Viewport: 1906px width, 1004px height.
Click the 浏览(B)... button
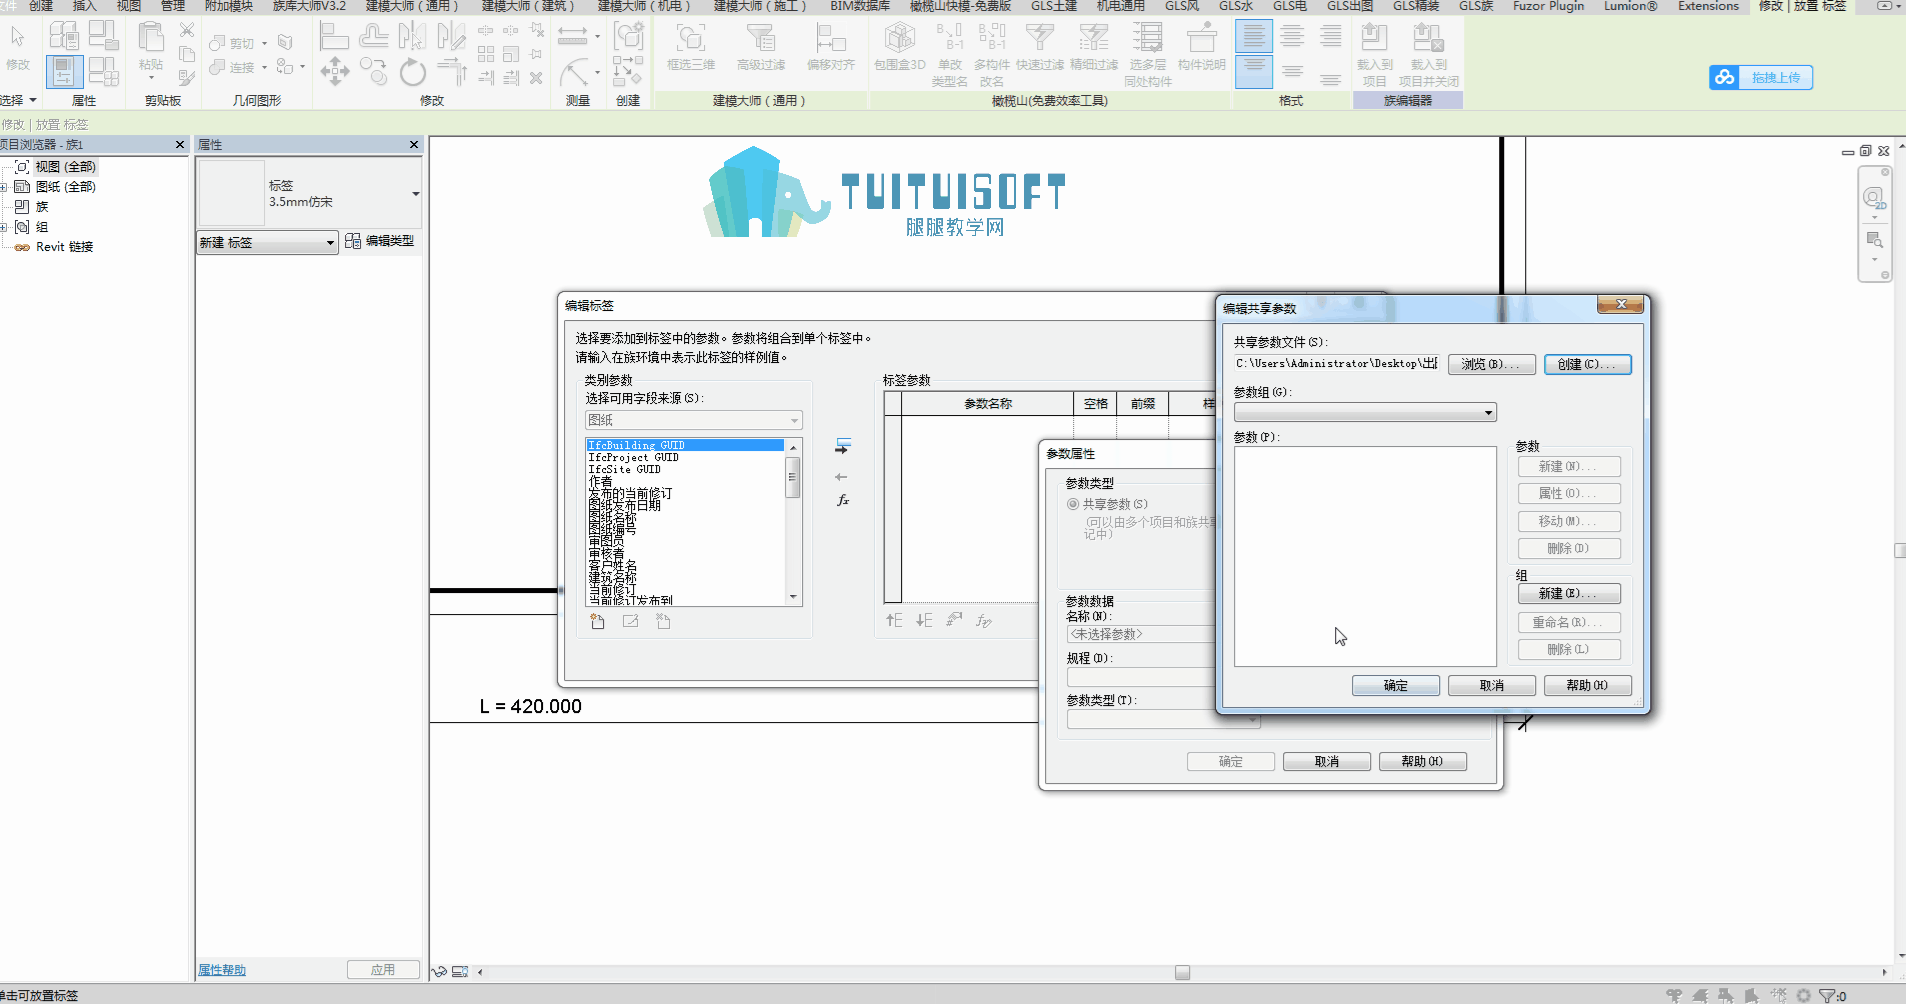(1491, 364)
